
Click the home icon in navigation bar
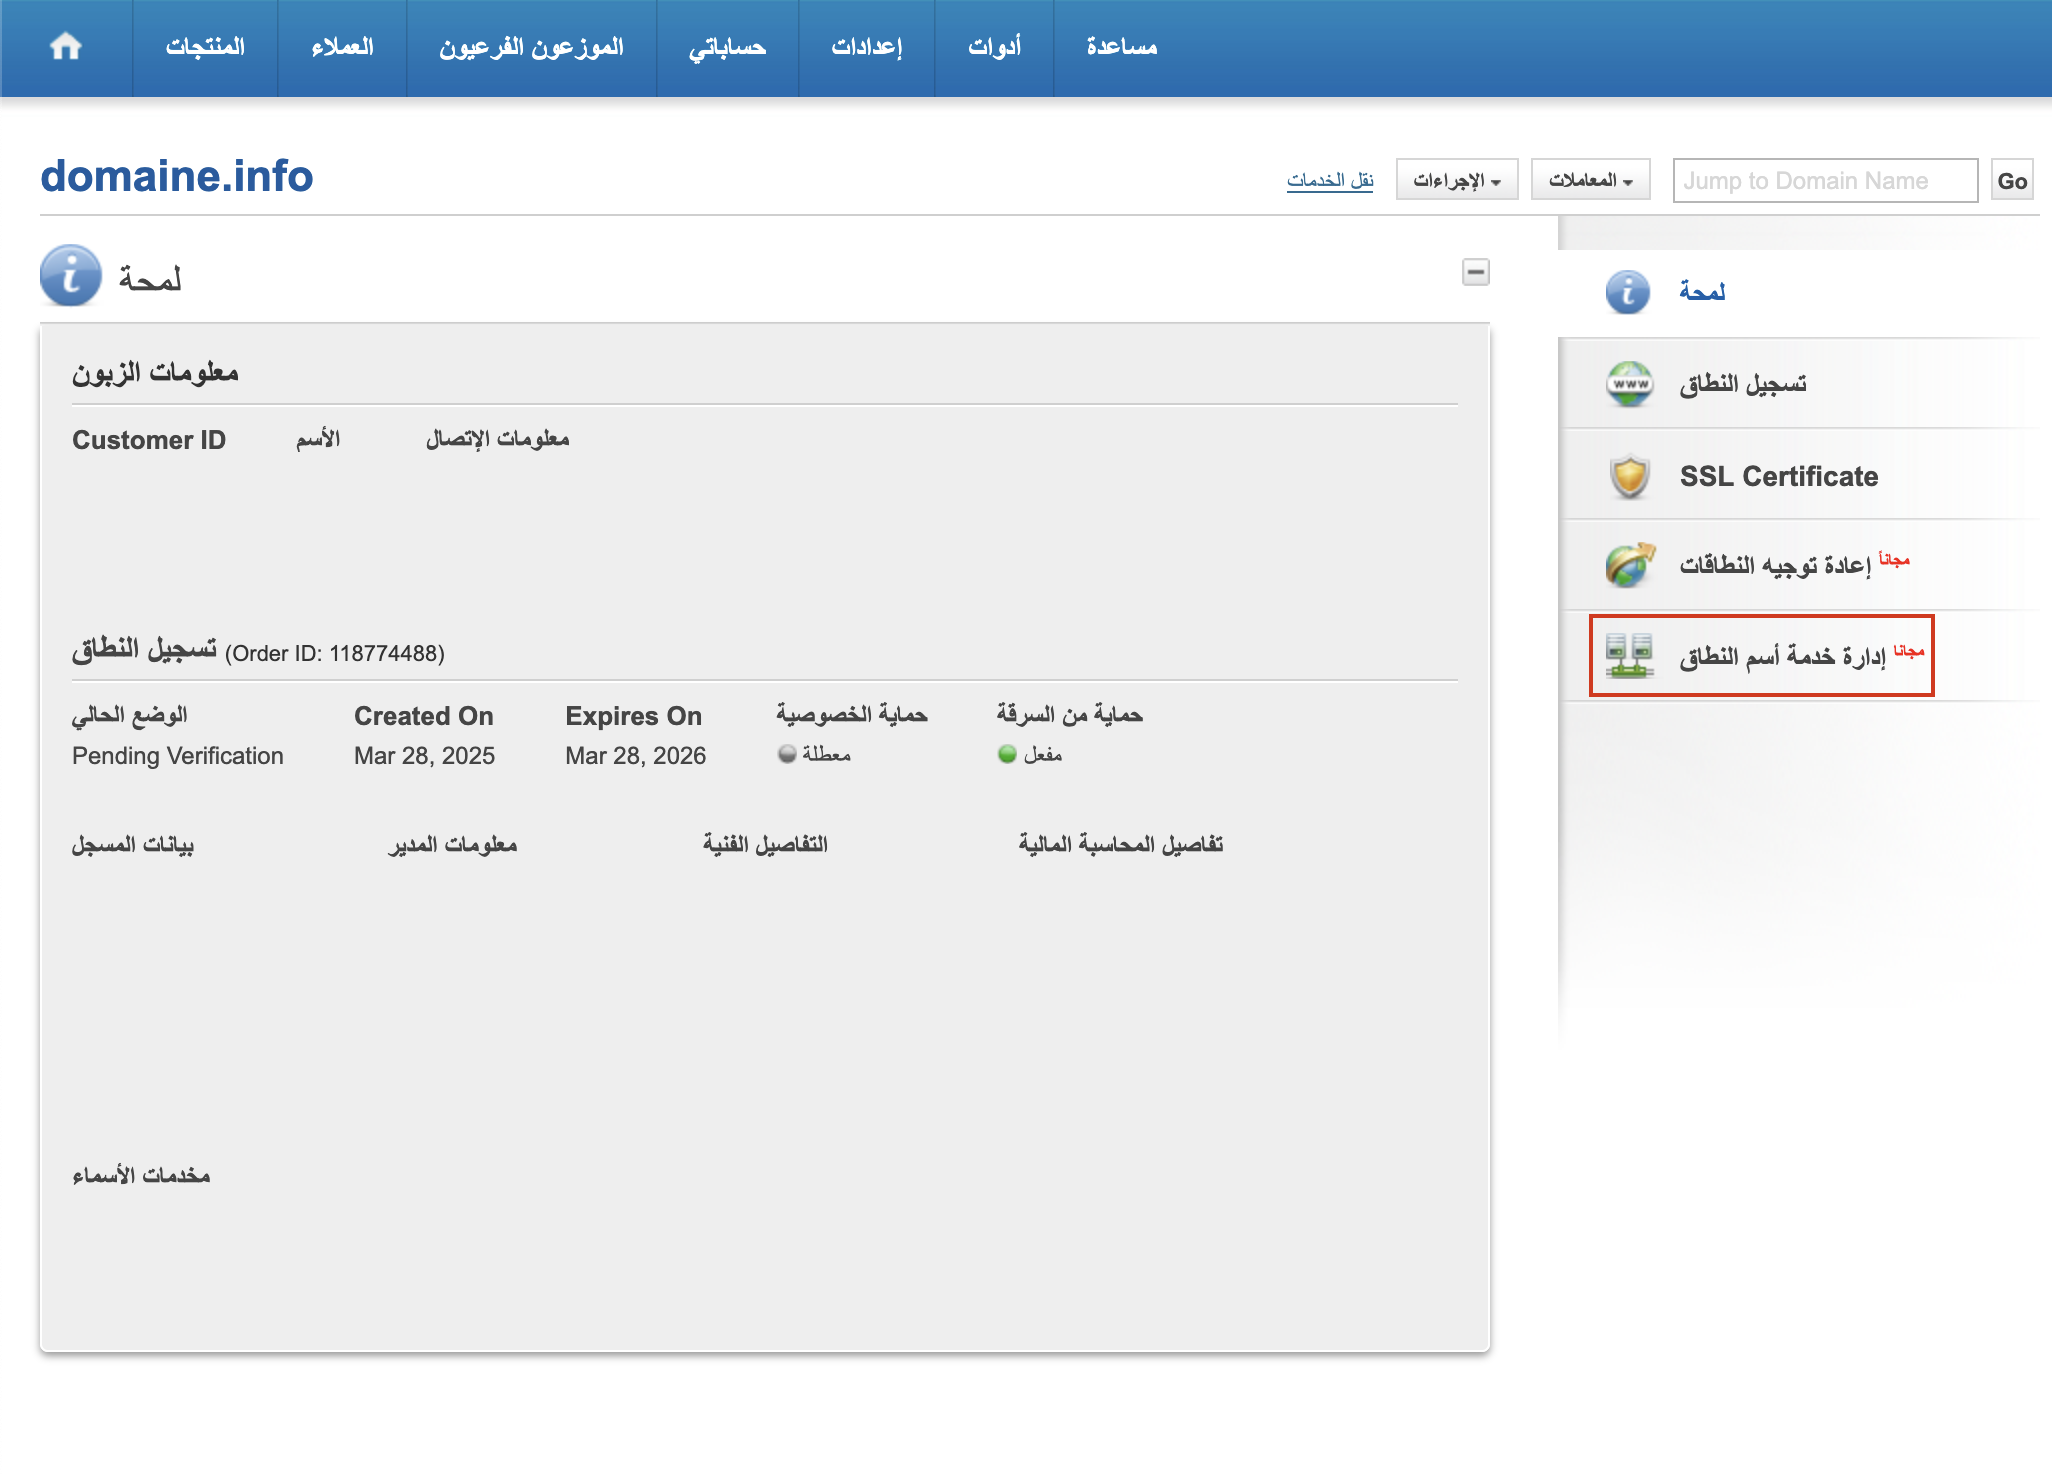pos(66,47)
